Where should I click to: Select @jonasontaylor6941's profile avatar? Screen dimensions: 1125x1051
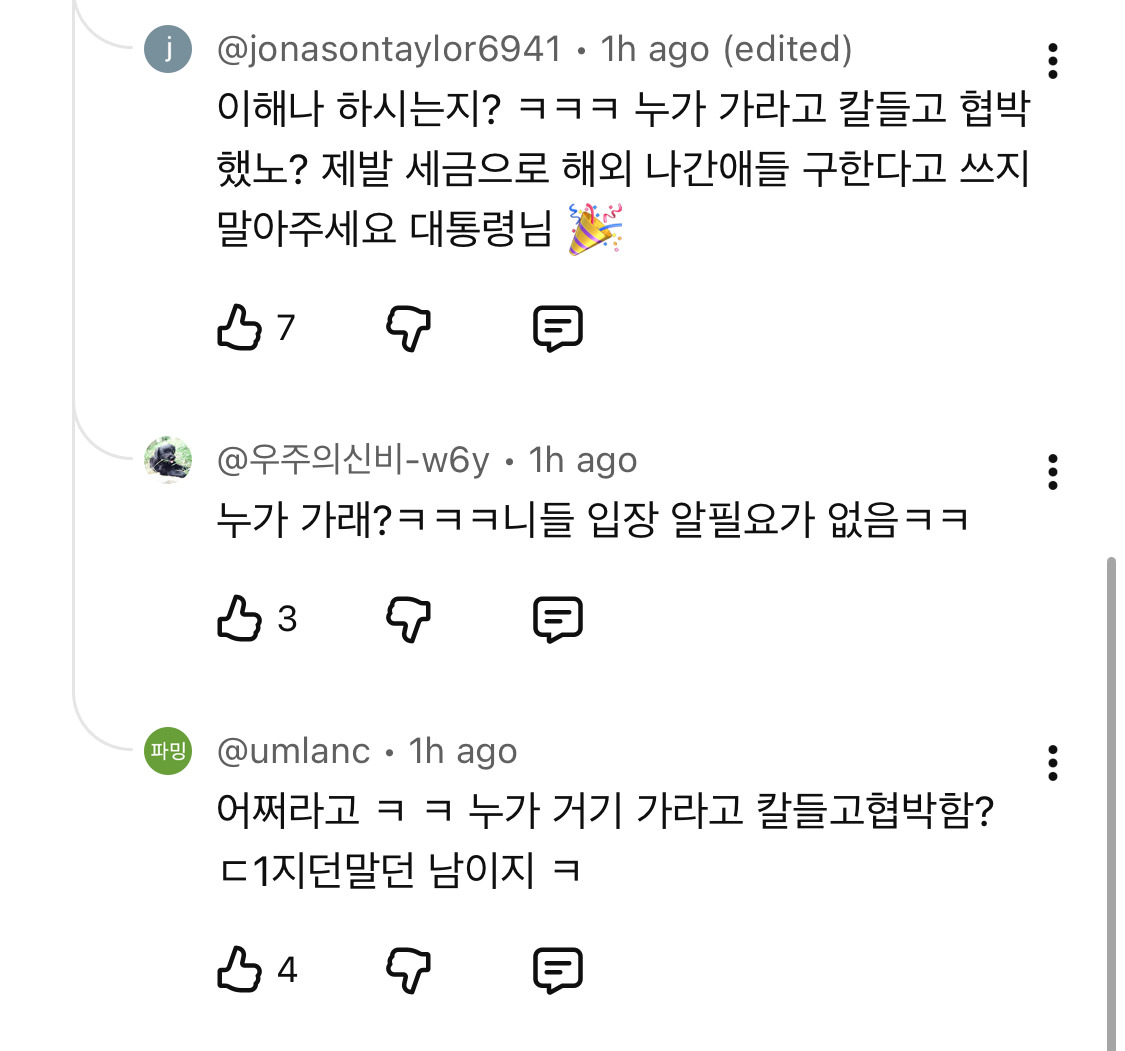coord(169,47)
